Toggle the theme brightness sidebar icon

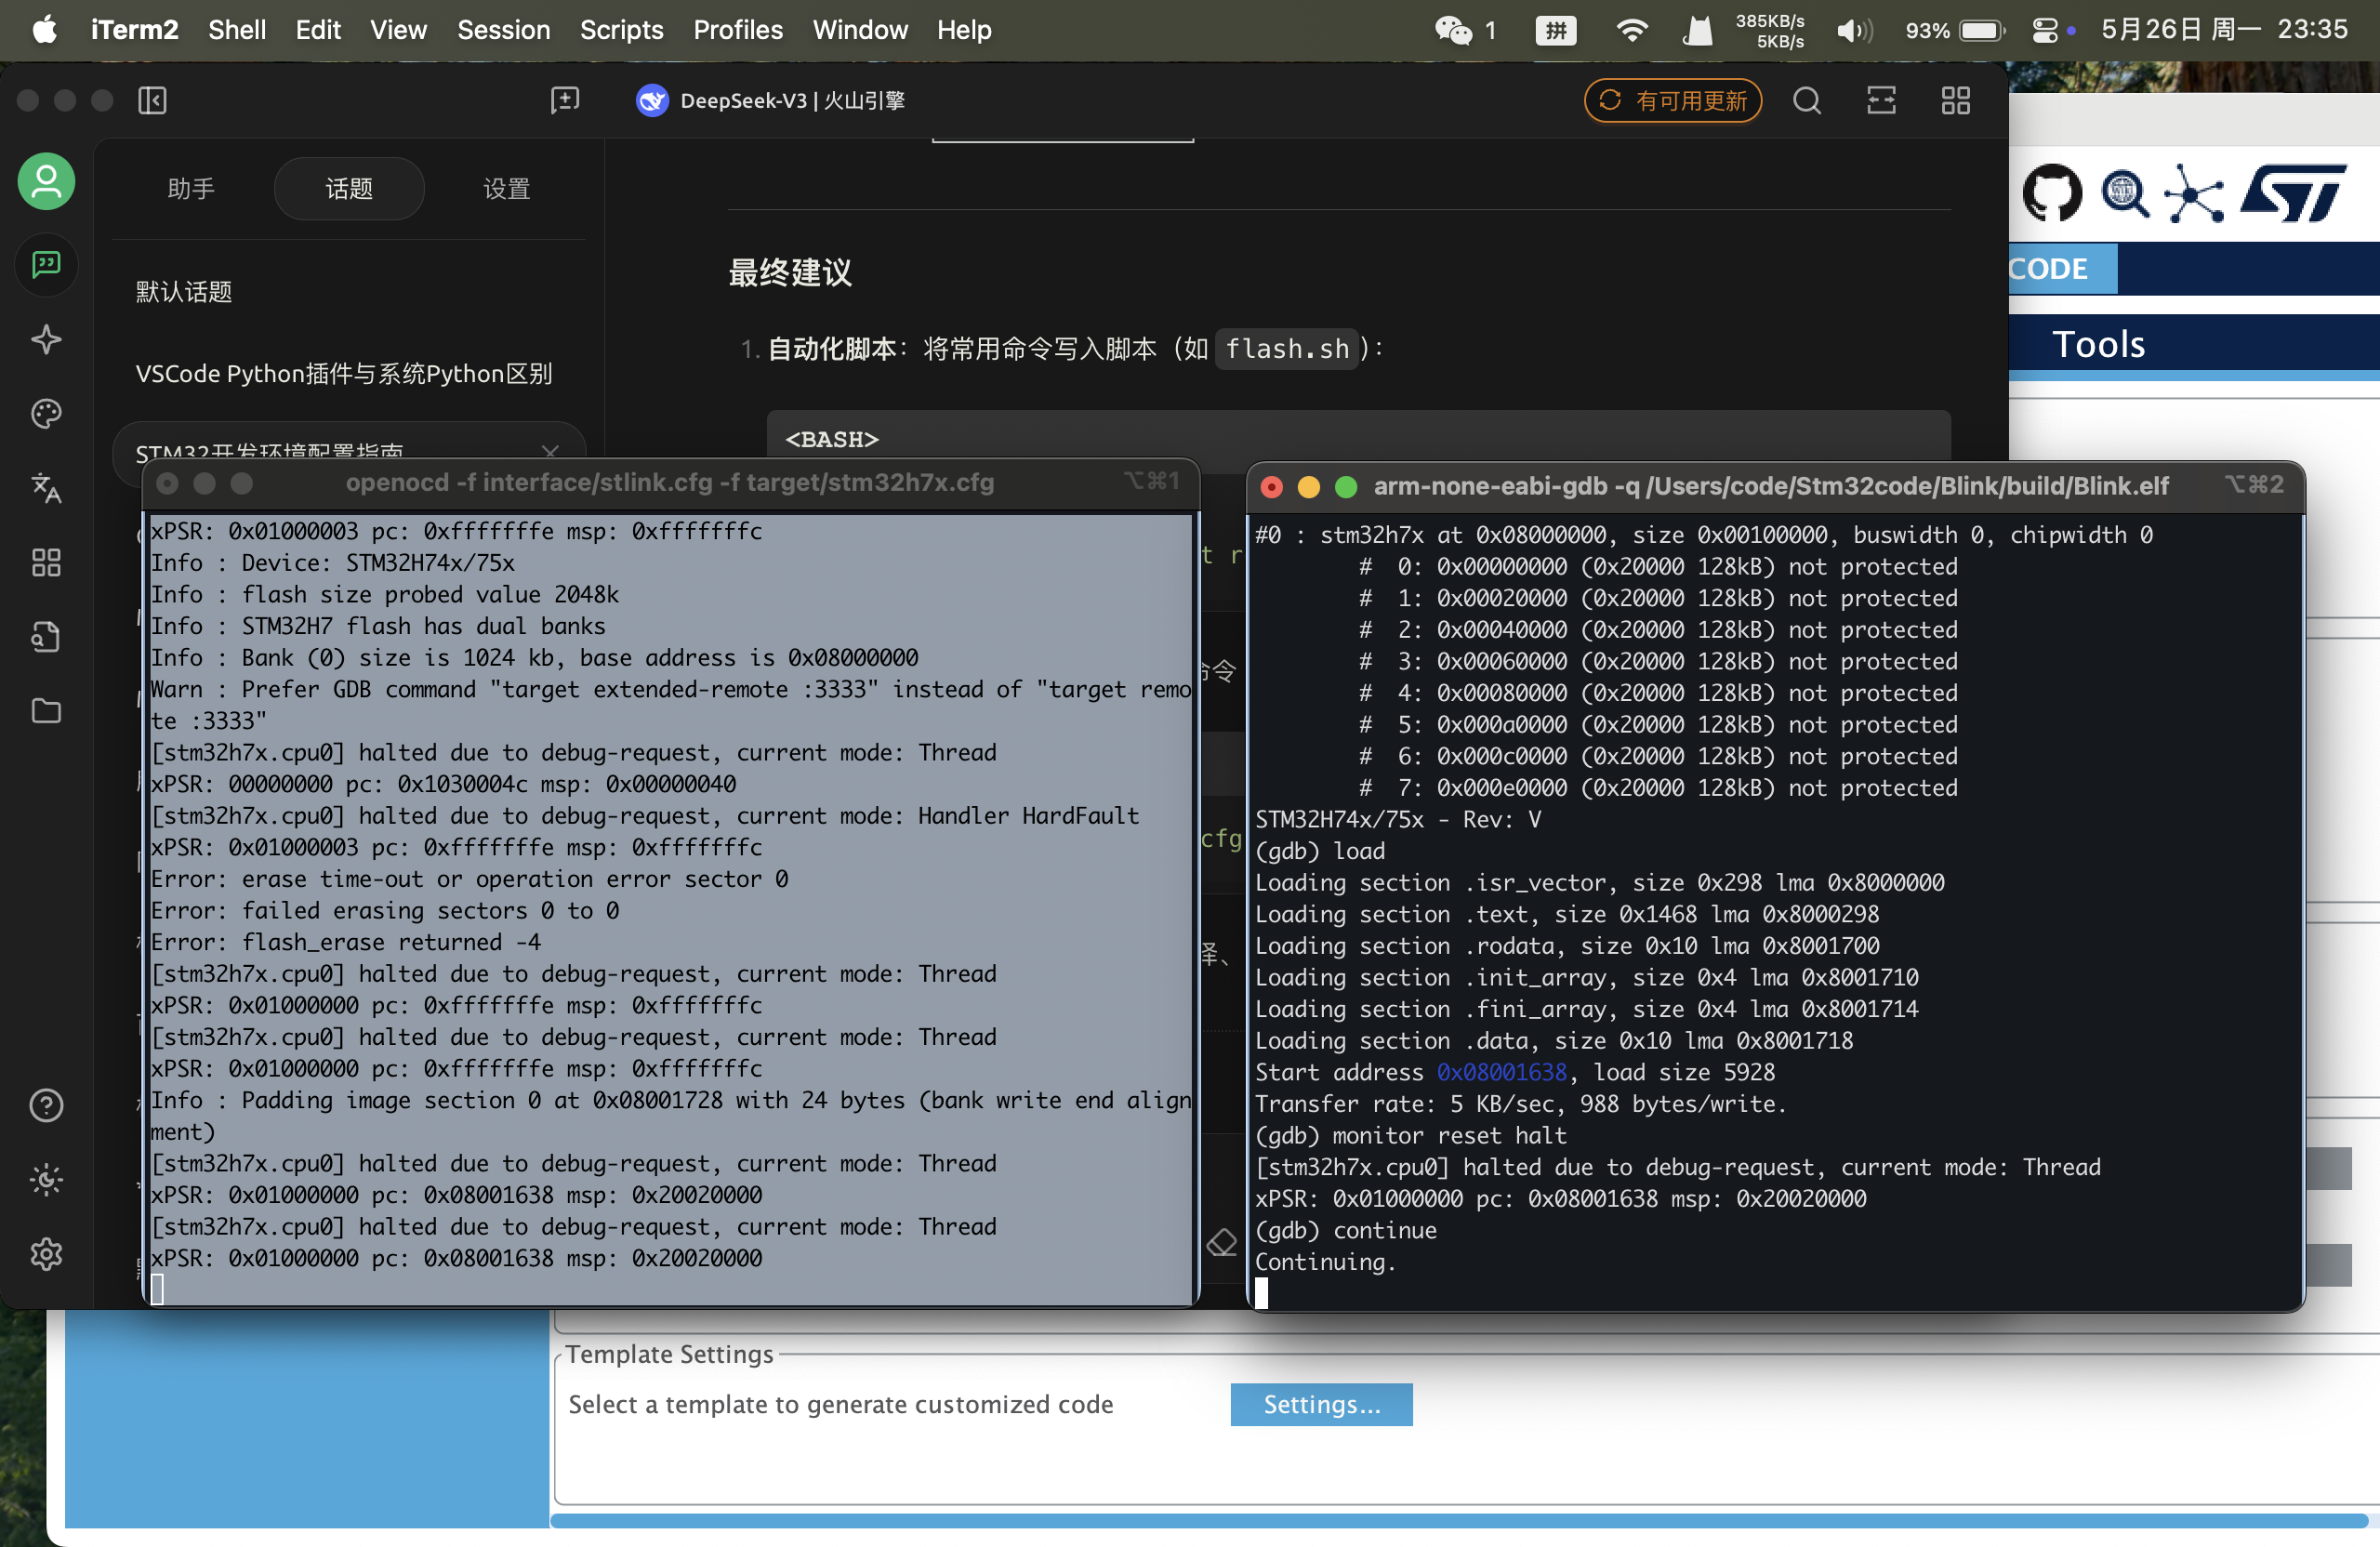[x=46, y=1180]
